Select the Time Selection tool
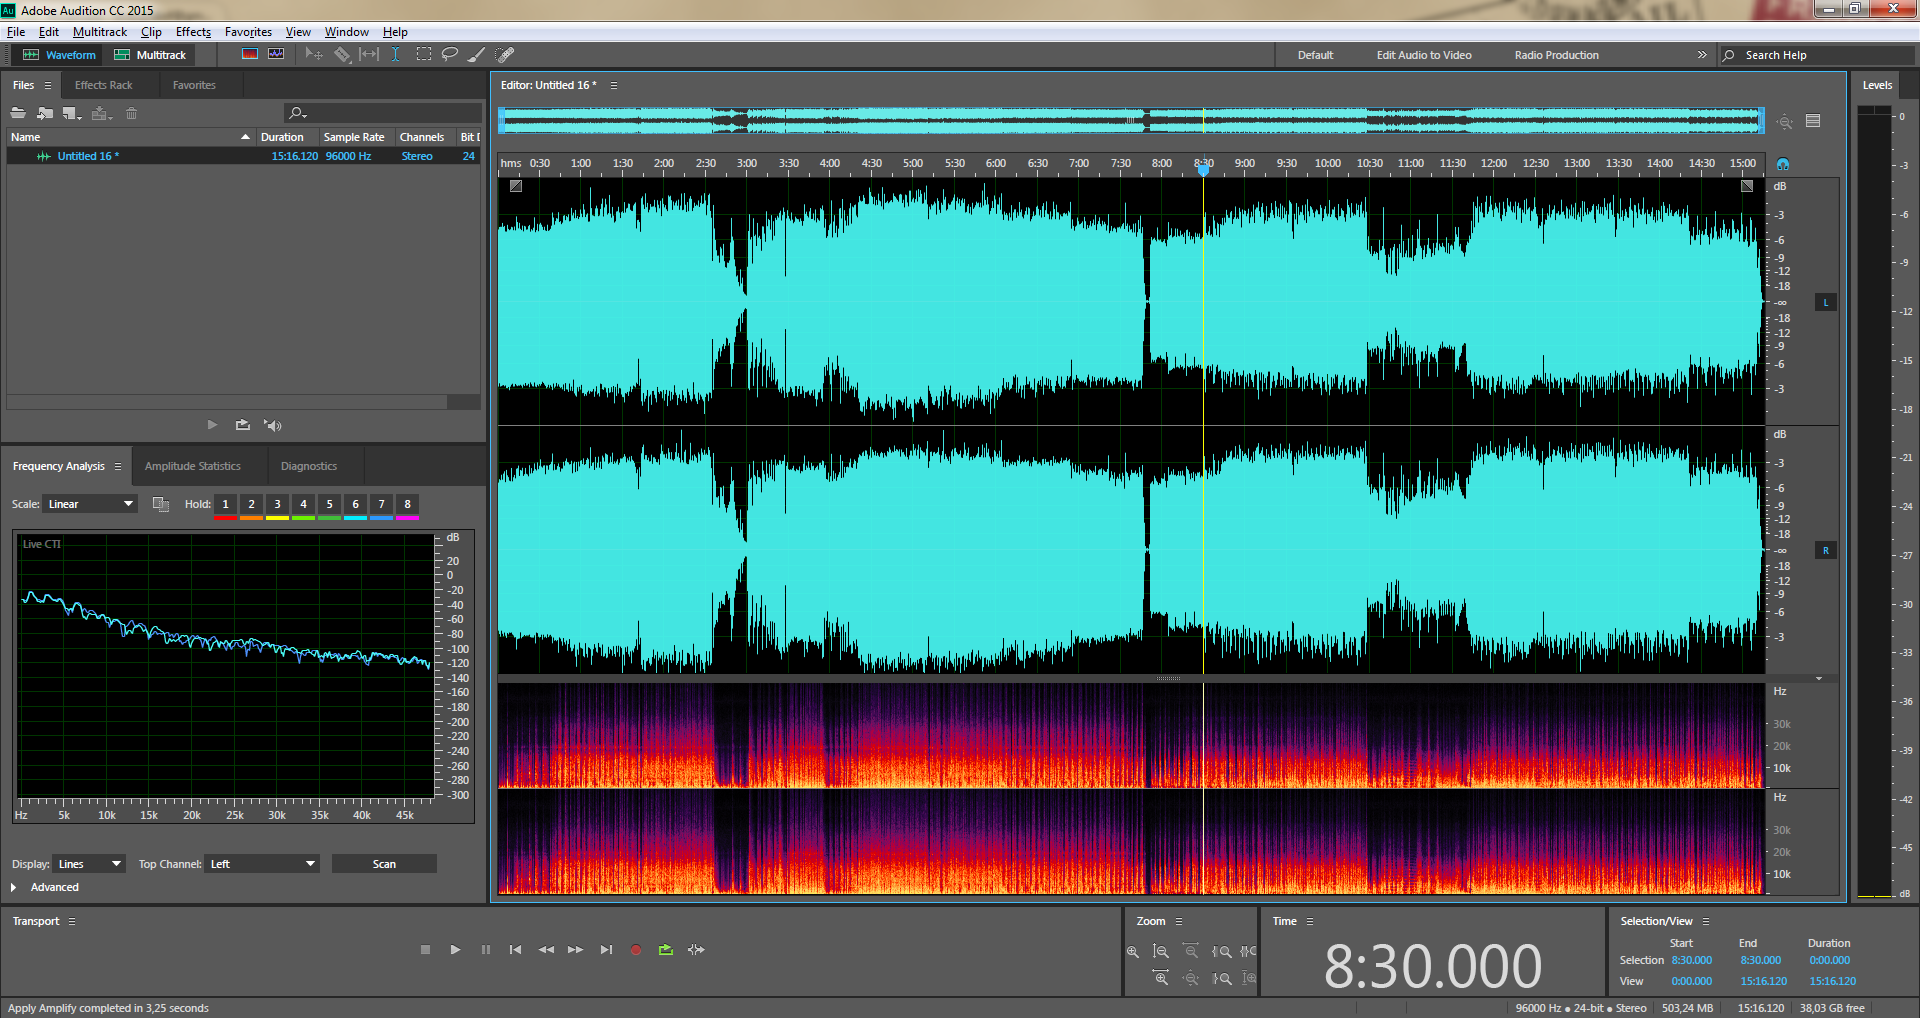The image size is (1920, 1018). (396, 55)
